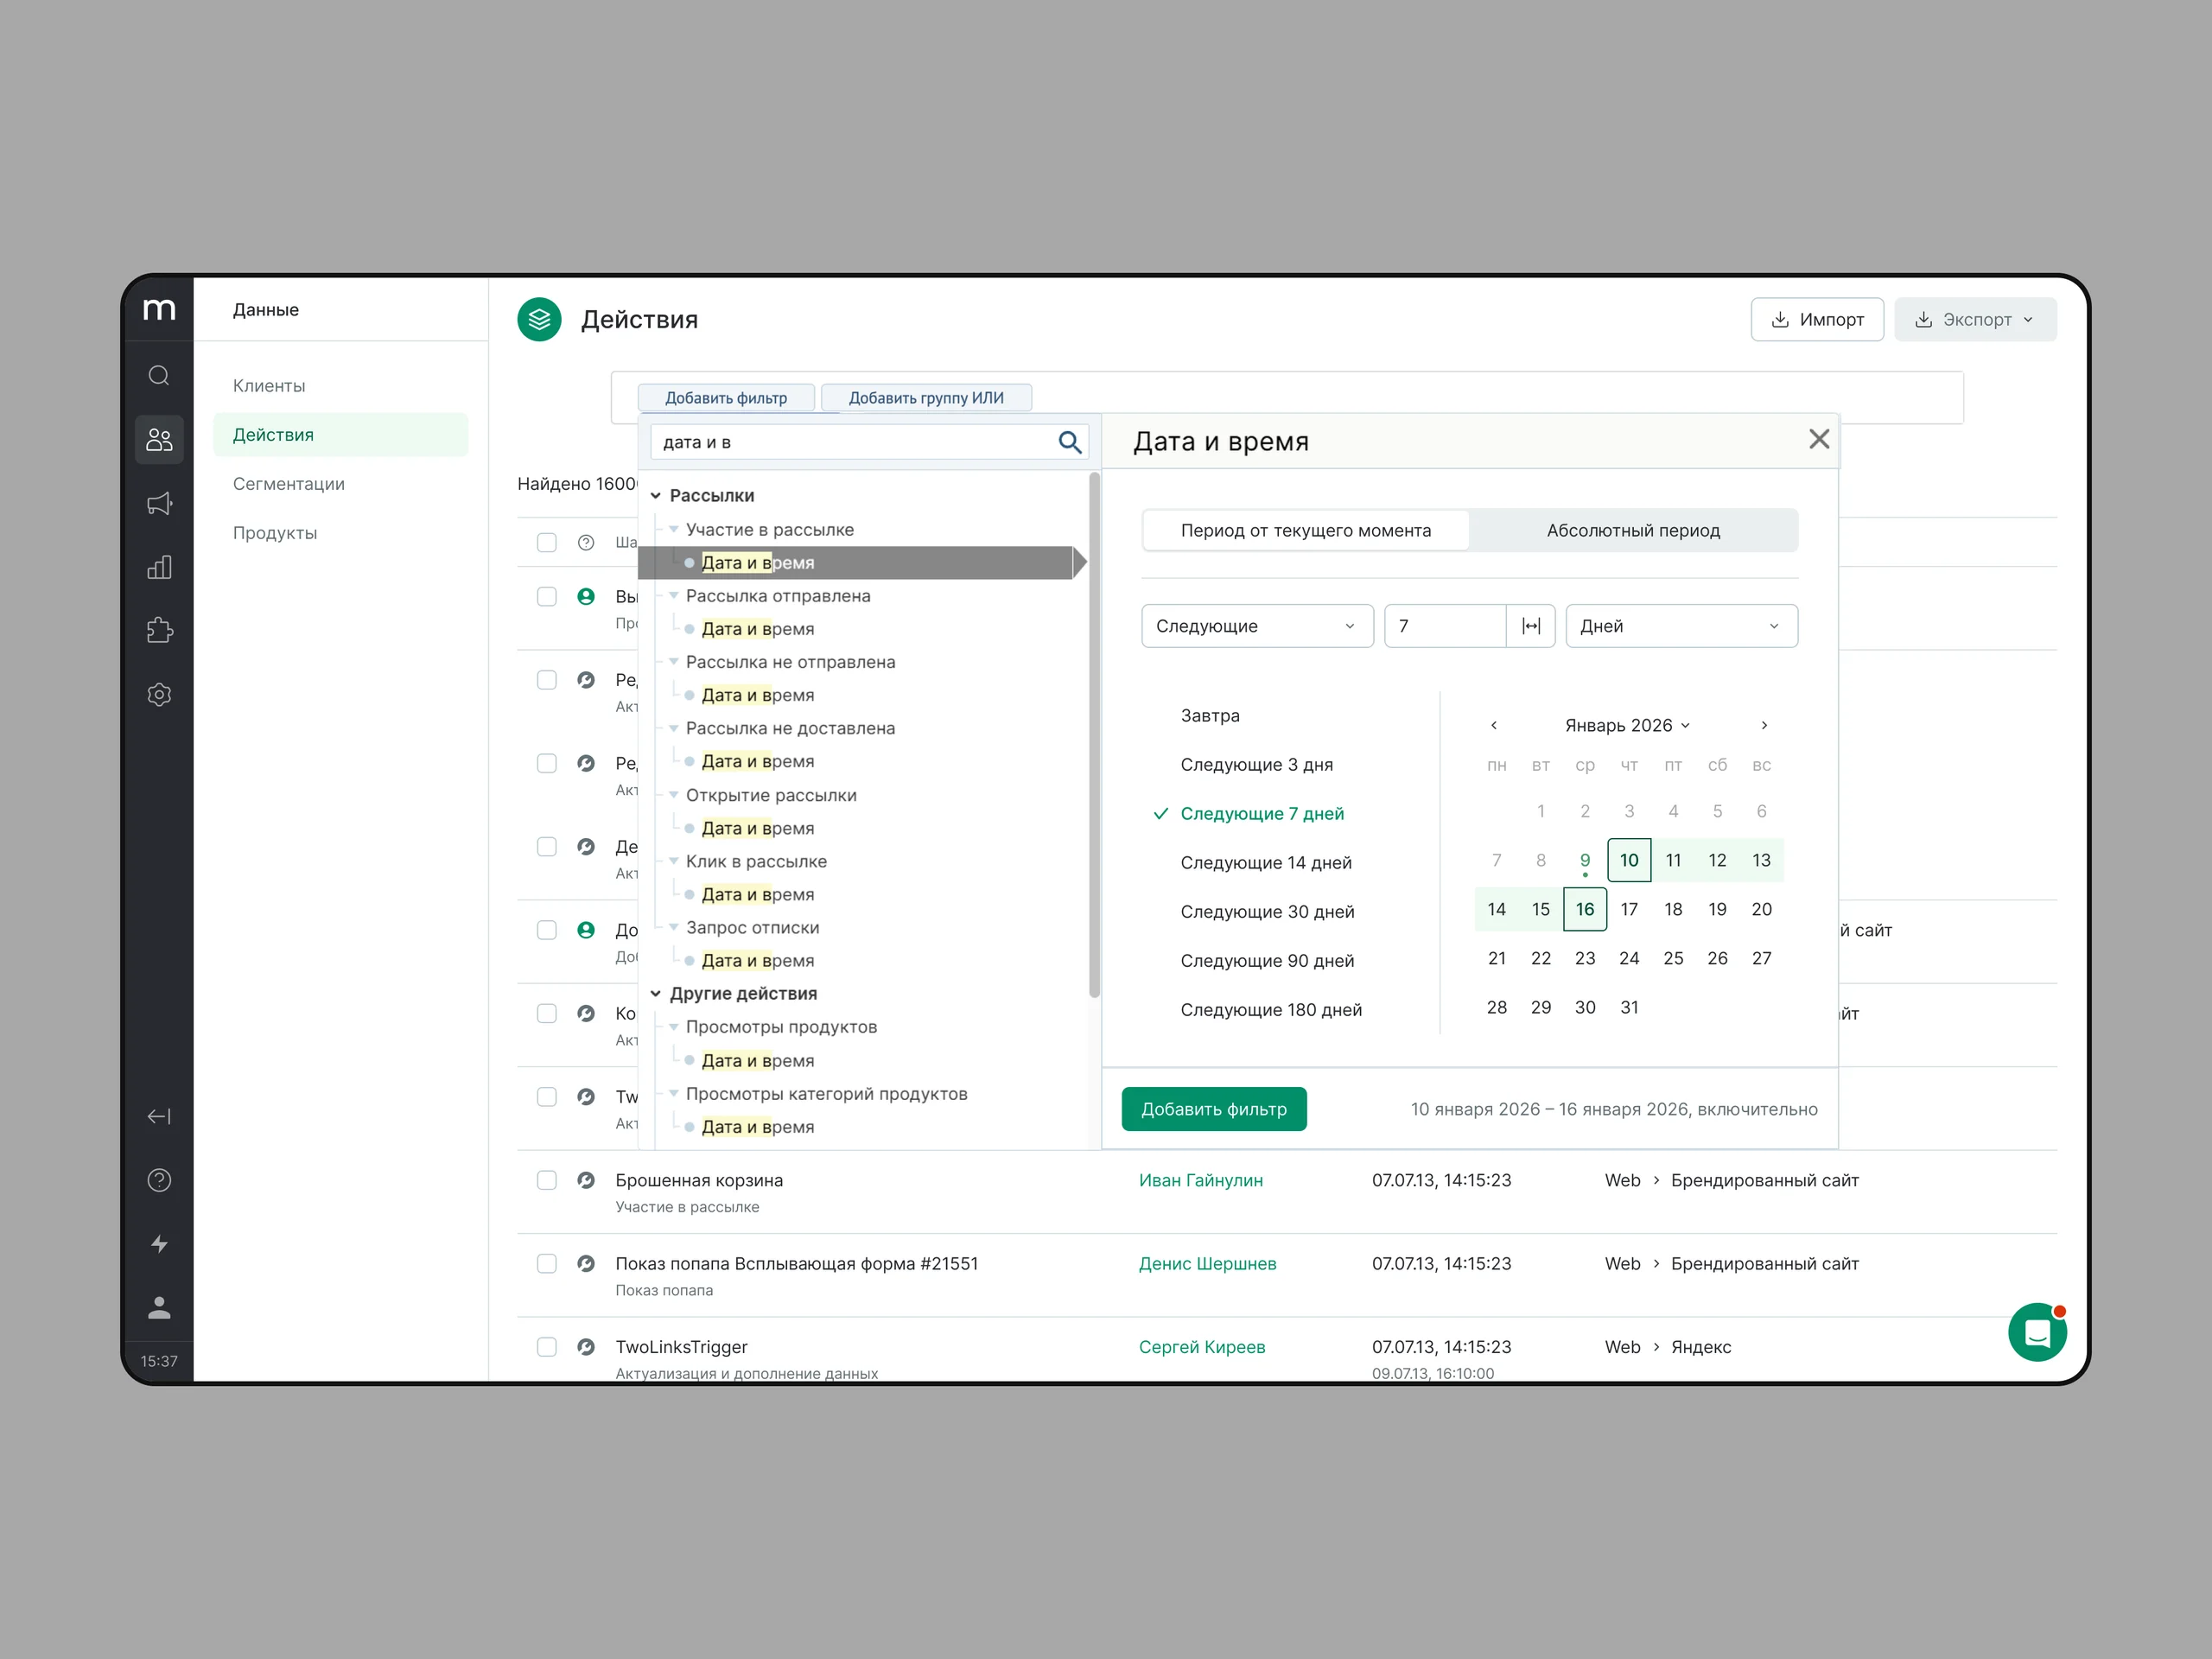Check the Показ попапа row checkbox

click(547, 1264)
